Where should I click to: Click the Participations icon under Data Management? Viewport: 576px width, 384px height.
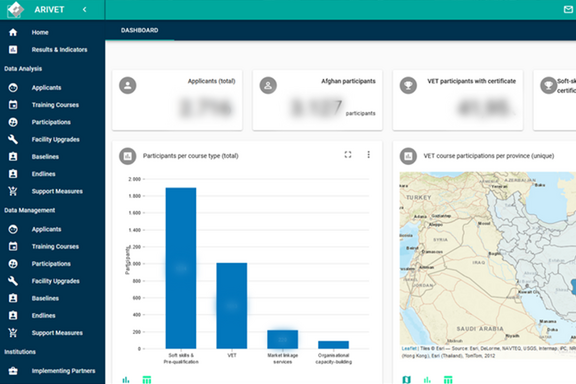pos(13,263)
